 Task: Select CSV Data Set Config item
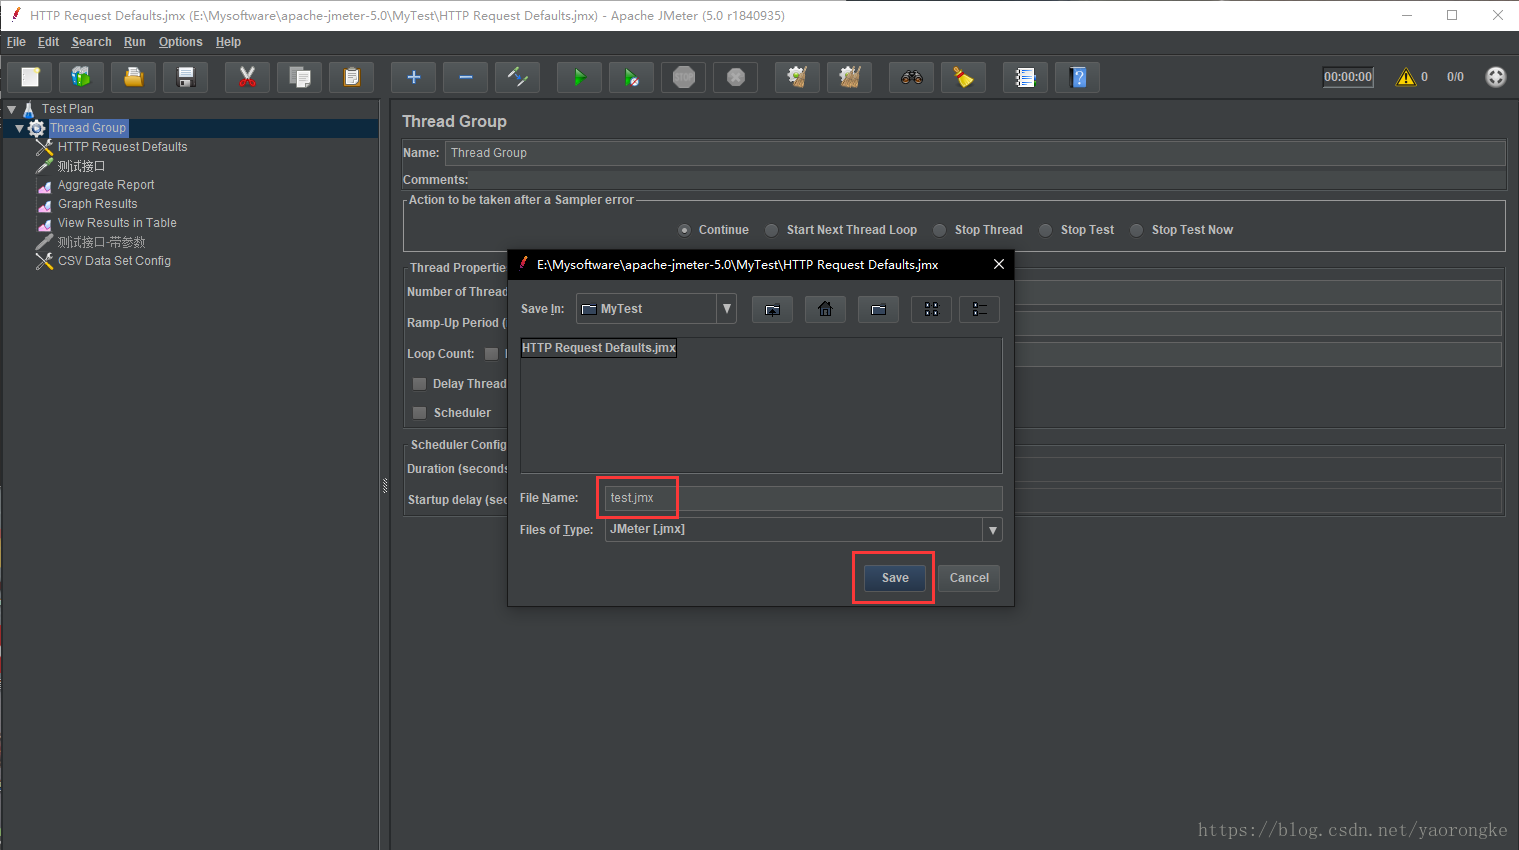114,261
